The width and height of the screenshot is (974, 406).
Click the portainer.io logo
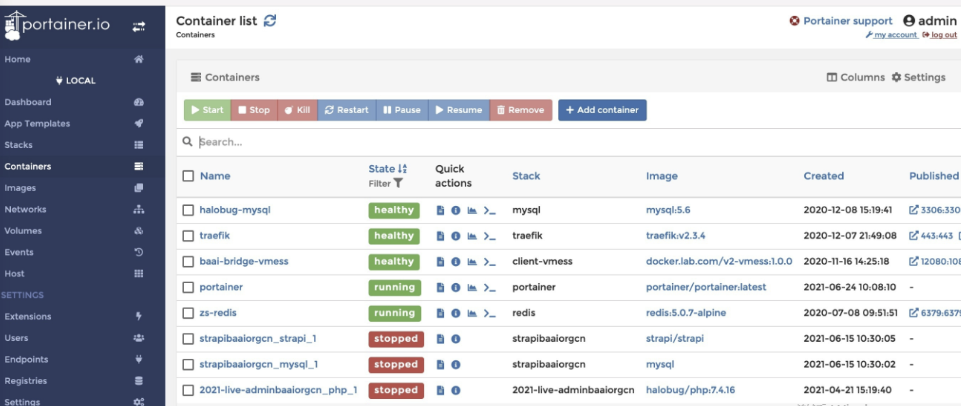coord(57,25)
